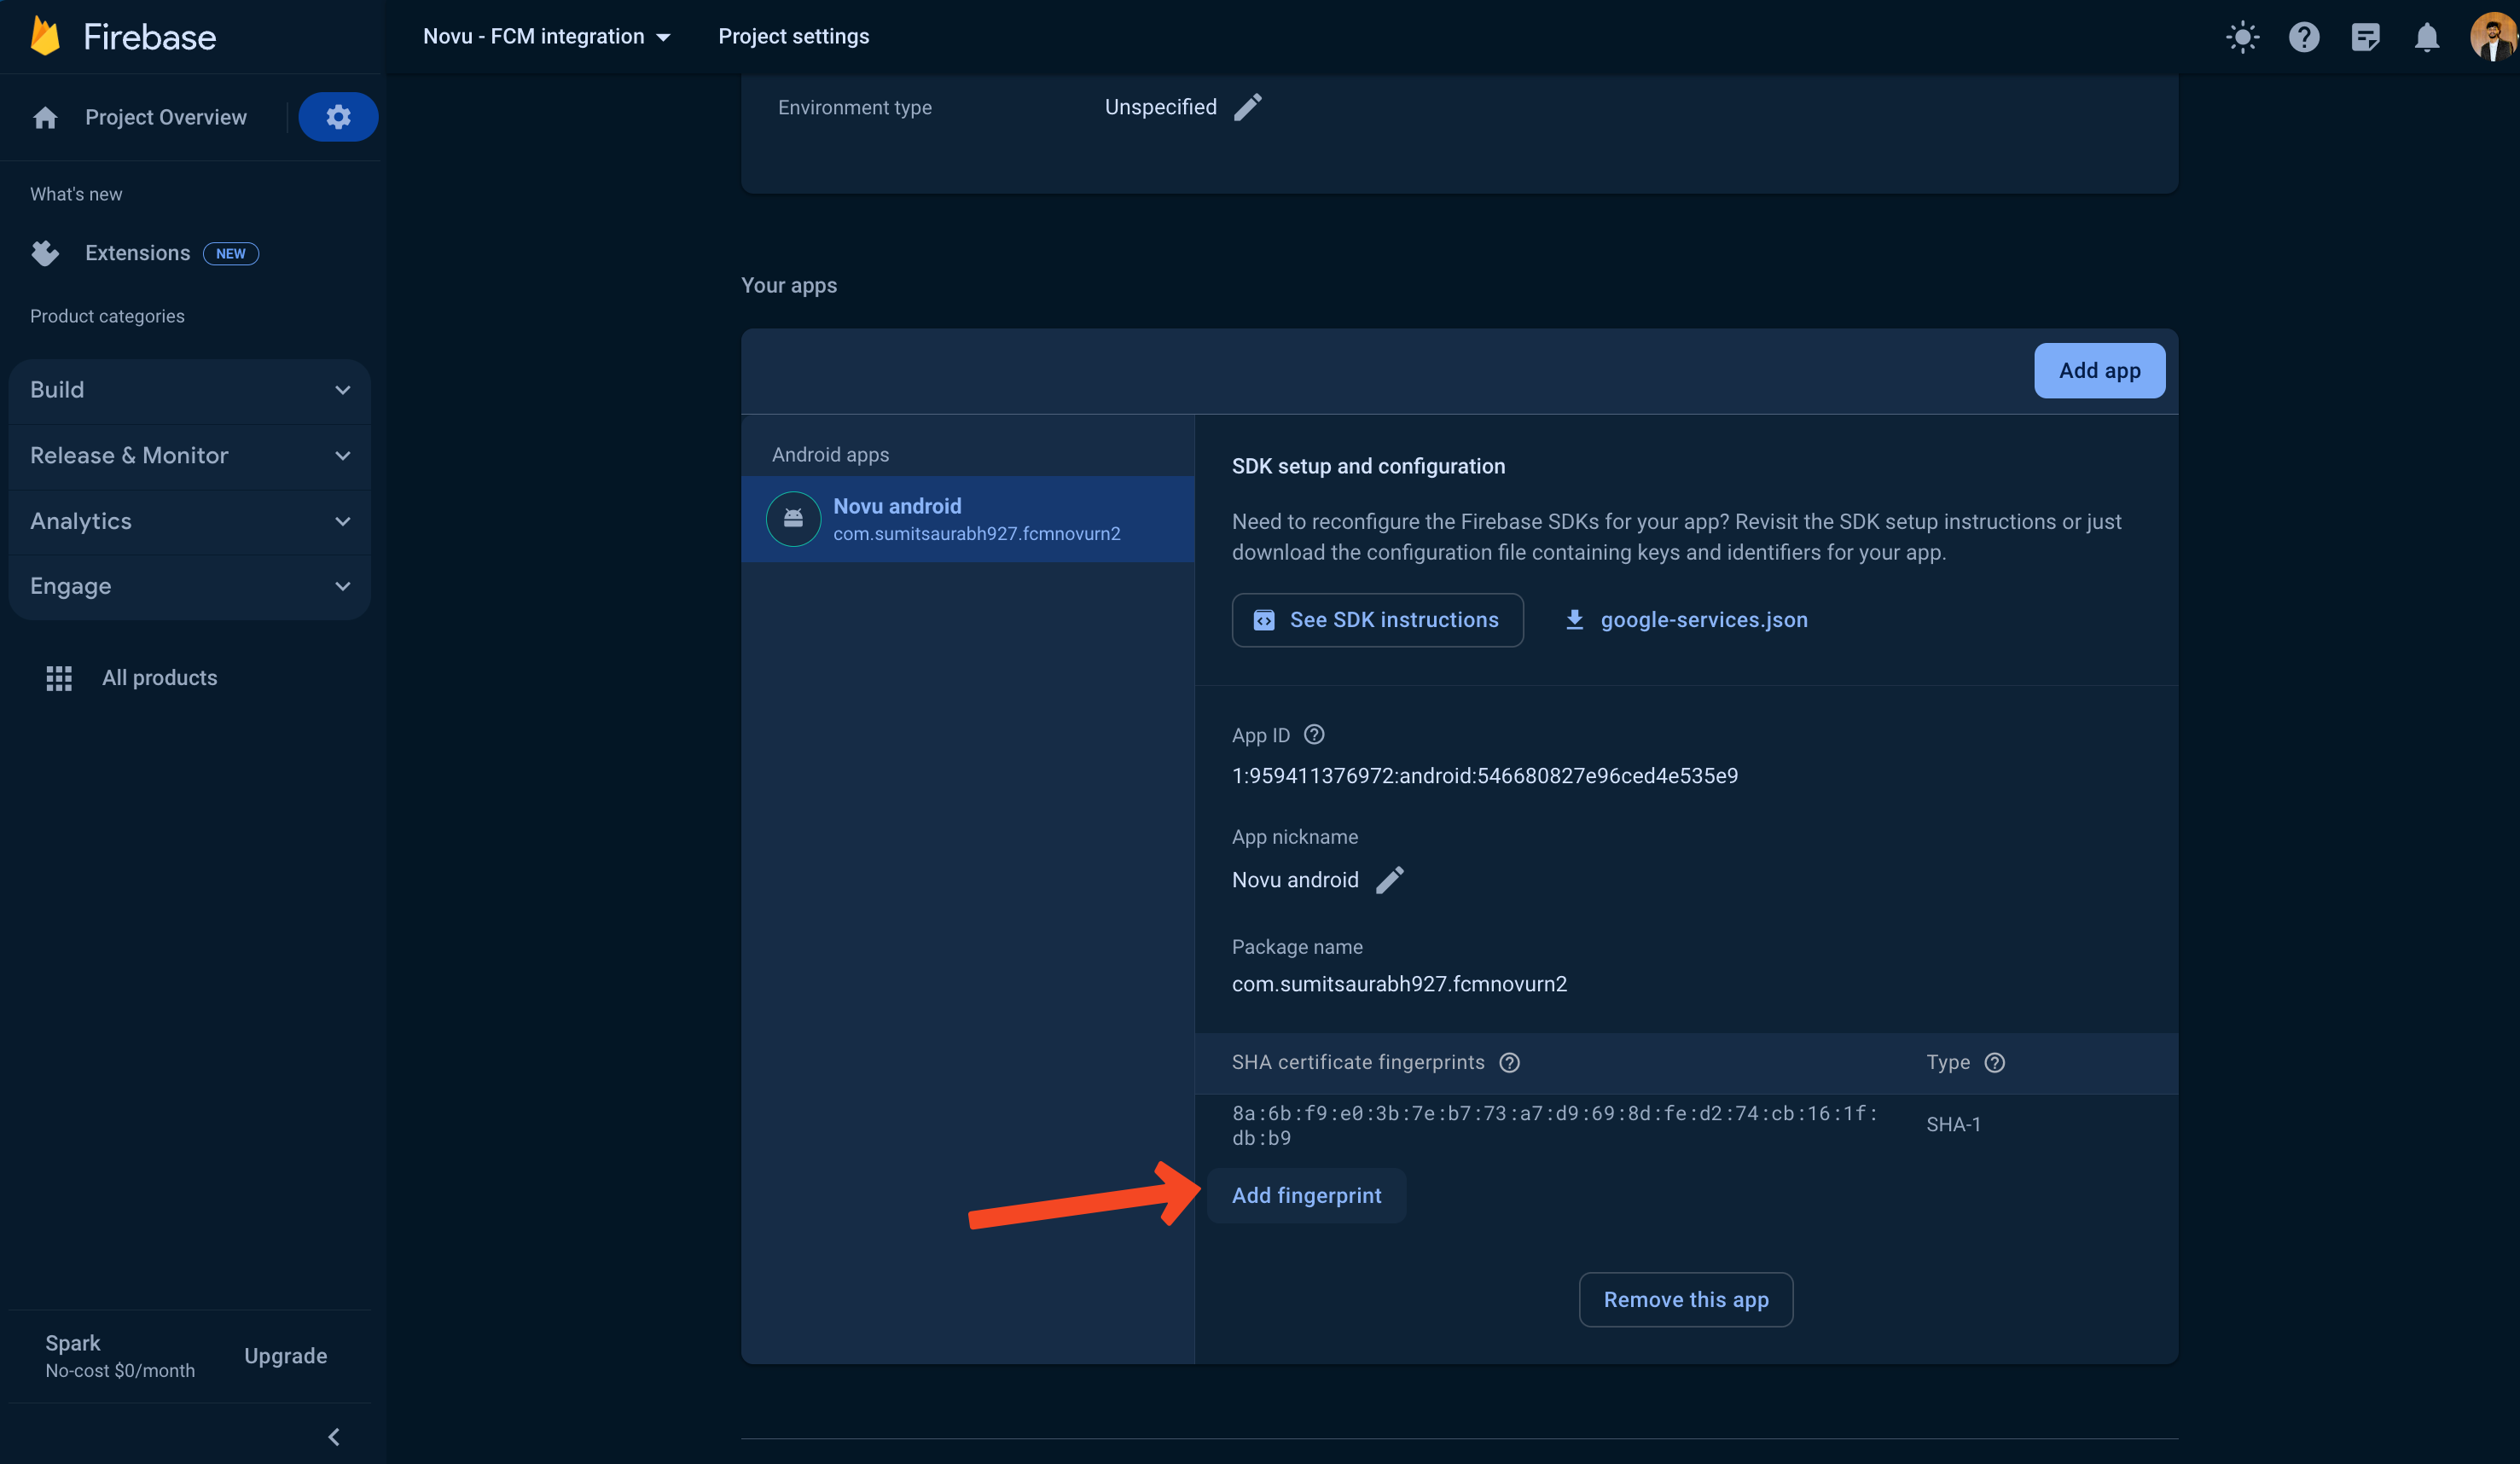
Task: Click SHA certificate fingerprints help icon
Action: click(1509, 1063)
